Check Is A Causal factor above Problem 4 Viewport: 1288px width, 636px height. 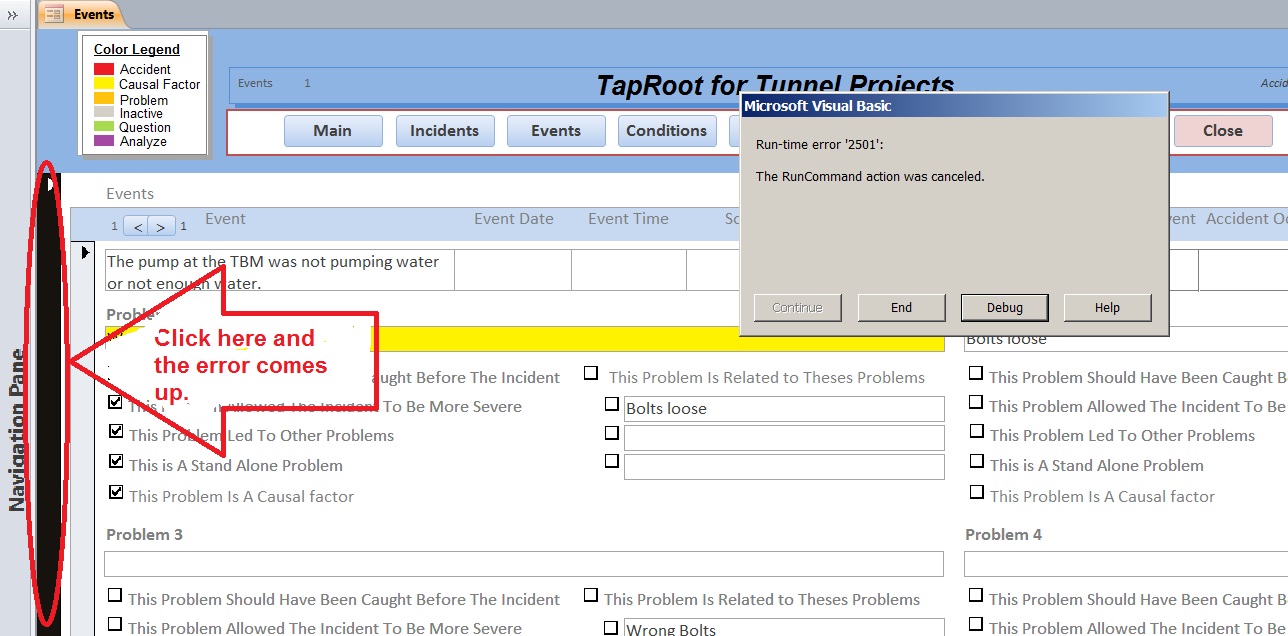[976, 492]
